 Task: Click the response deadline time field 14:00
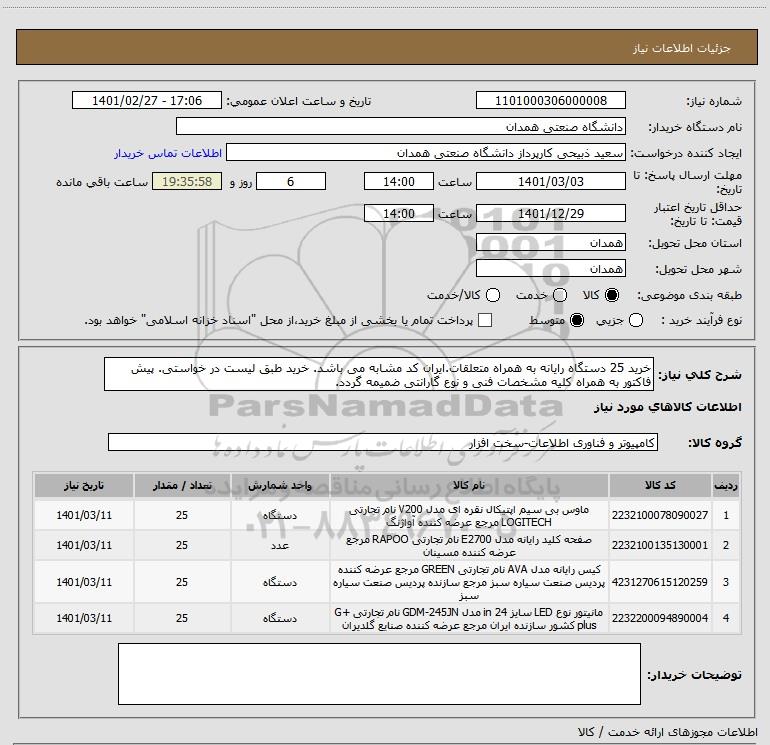point(399,181)
